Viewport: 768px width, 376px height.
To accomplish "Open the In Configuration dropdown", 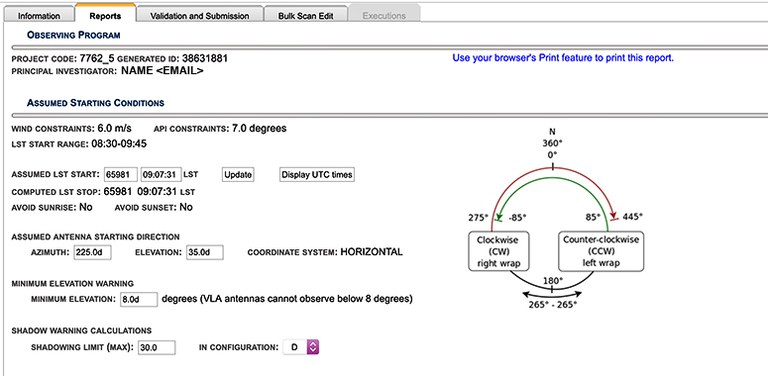I will point(301,348).
